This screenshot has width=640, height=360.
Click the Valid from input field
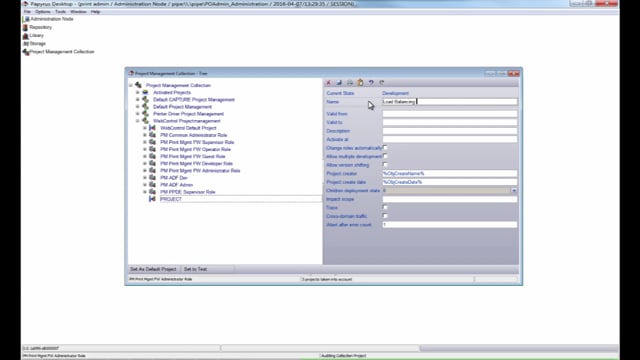tap(450, 114)
